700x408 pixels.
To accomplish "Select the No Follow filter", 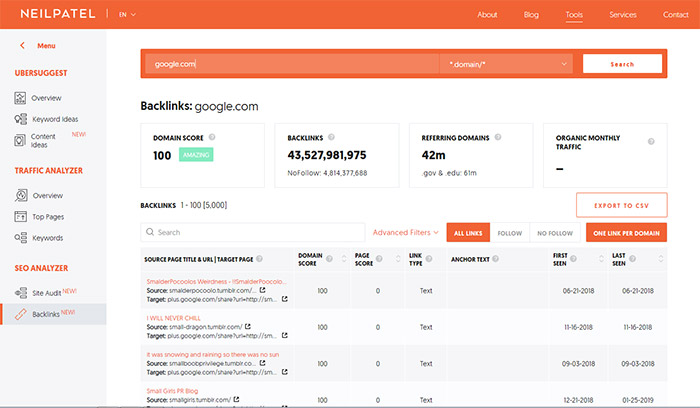I will 555,233.
